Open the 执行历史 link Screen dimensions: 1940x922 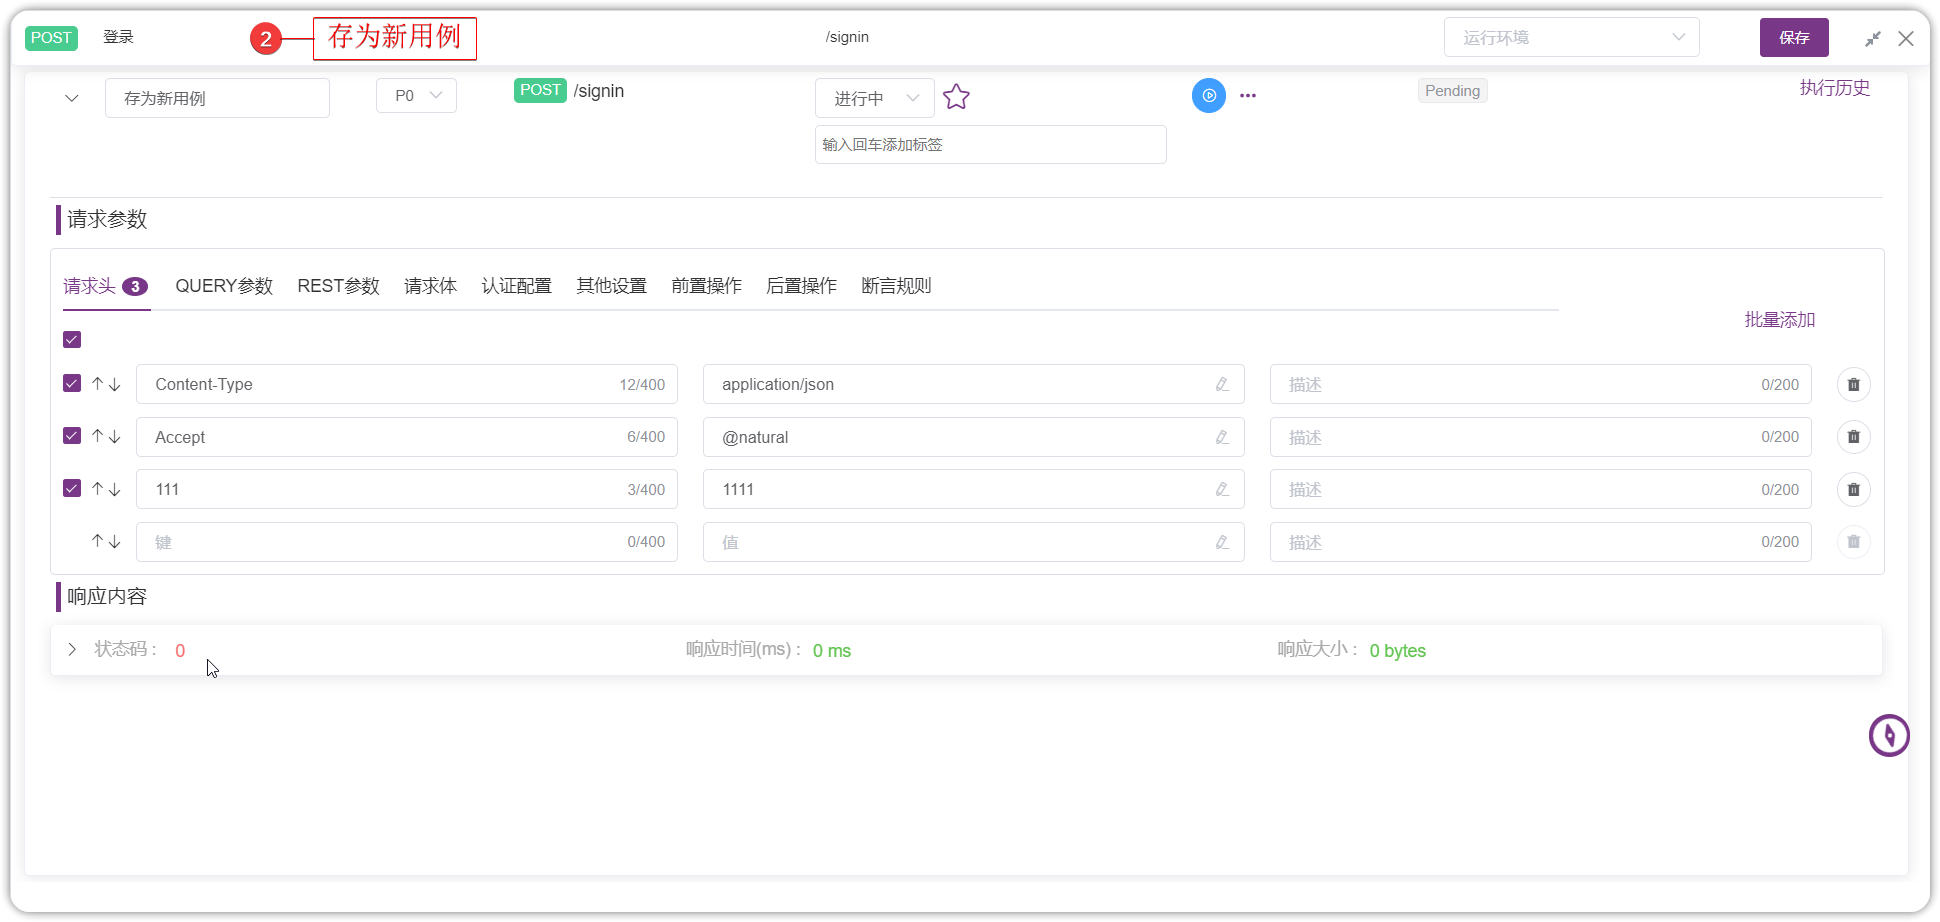pos(1835,88)
